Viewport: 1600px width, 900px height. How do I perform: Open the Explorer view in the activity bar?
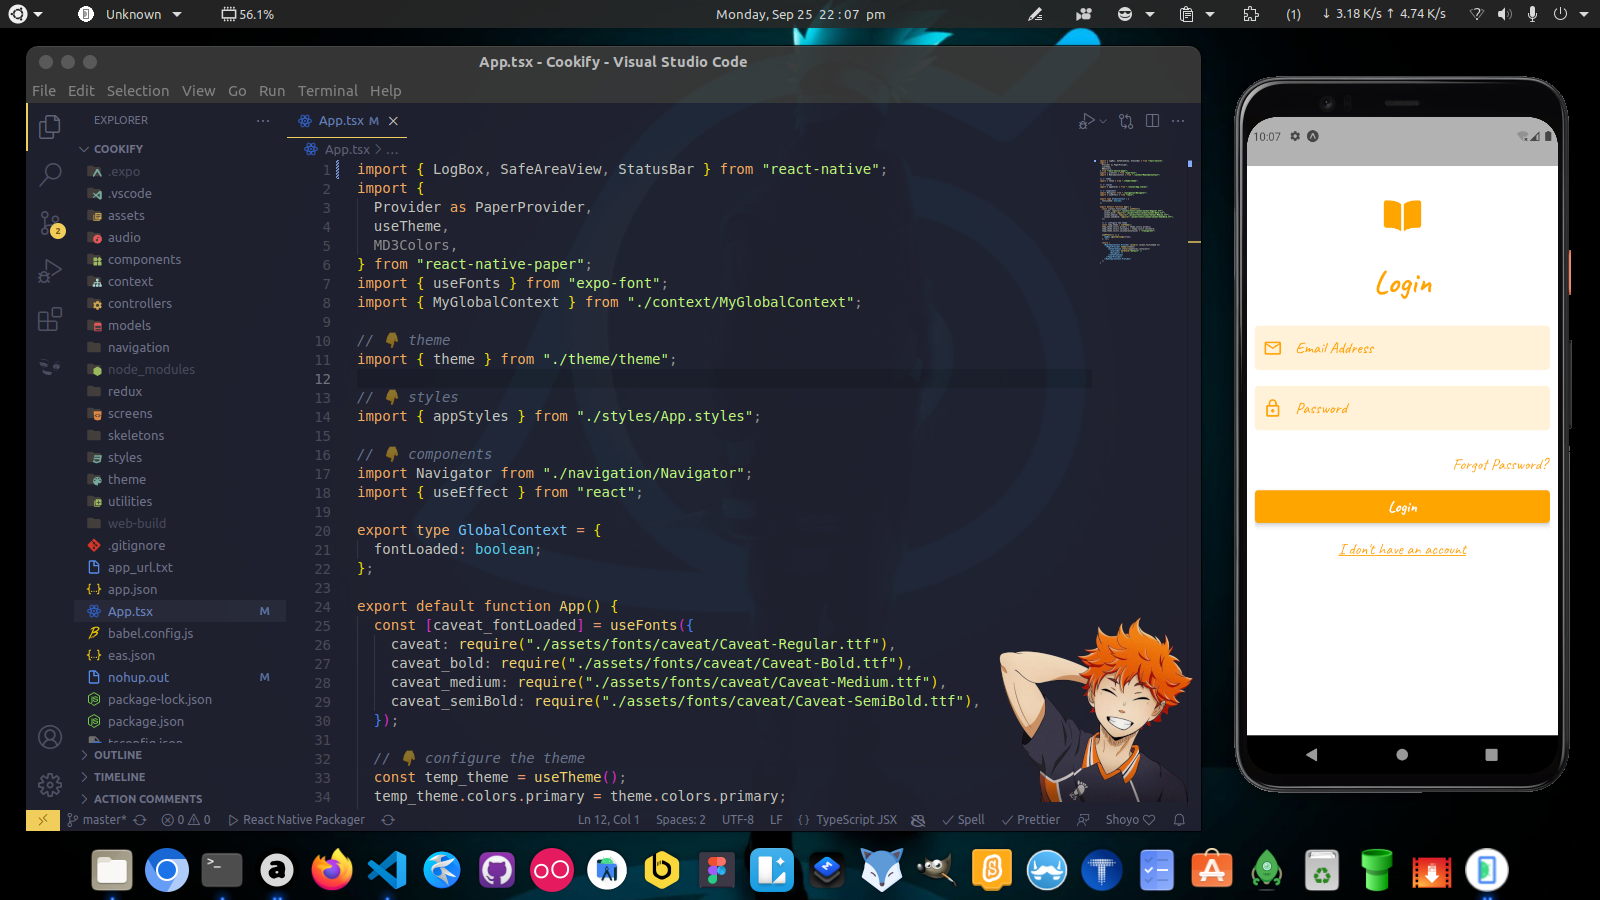[49, 127]
